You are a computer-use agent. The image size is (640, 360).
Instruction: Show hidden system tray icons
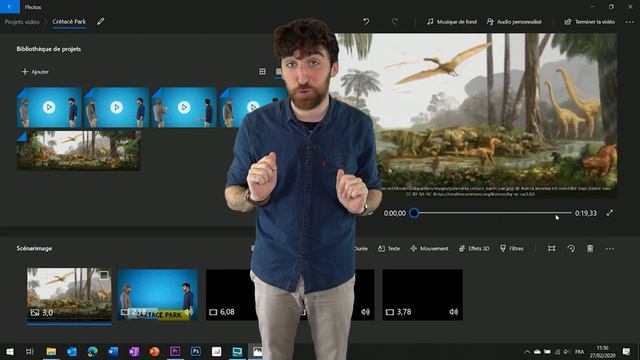tap(527, 351)
